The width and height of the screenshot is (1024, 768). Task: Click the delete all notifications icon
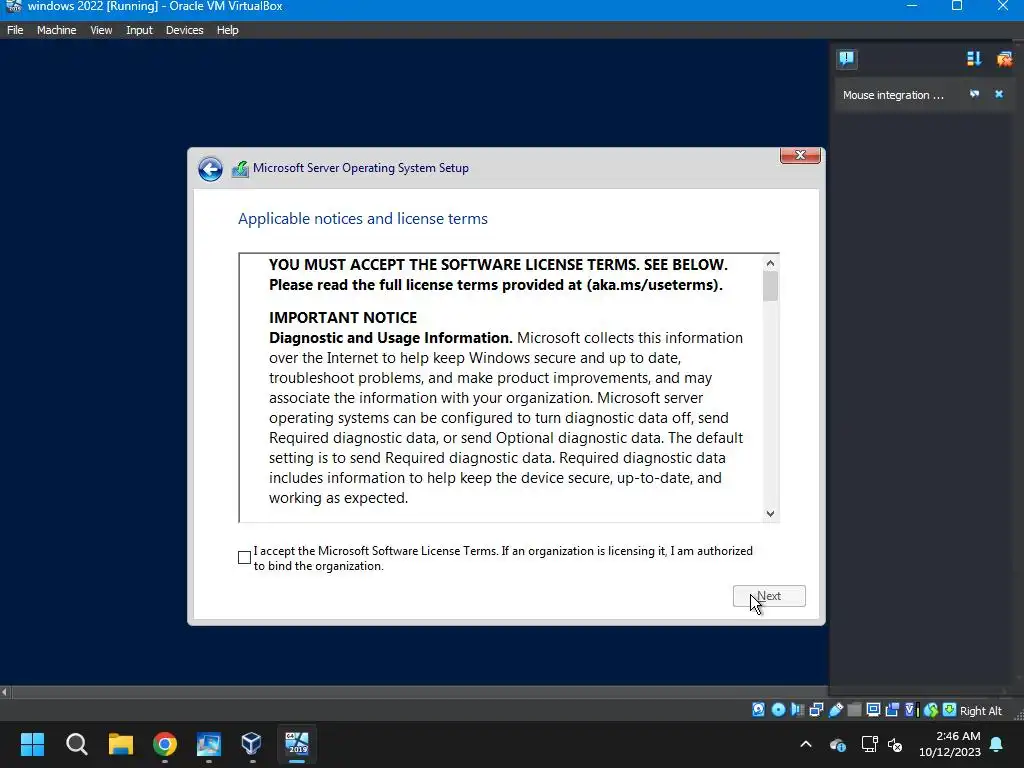point(1004,59)
